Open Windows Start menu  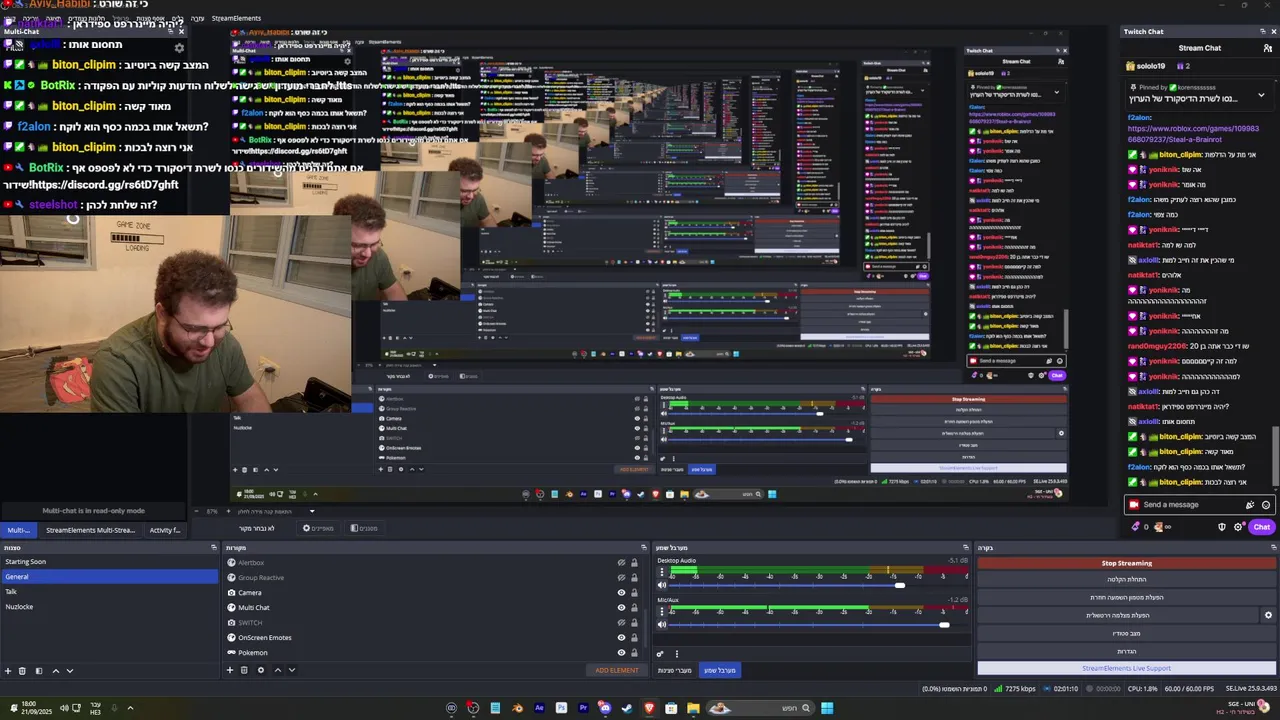coord(827,708)
